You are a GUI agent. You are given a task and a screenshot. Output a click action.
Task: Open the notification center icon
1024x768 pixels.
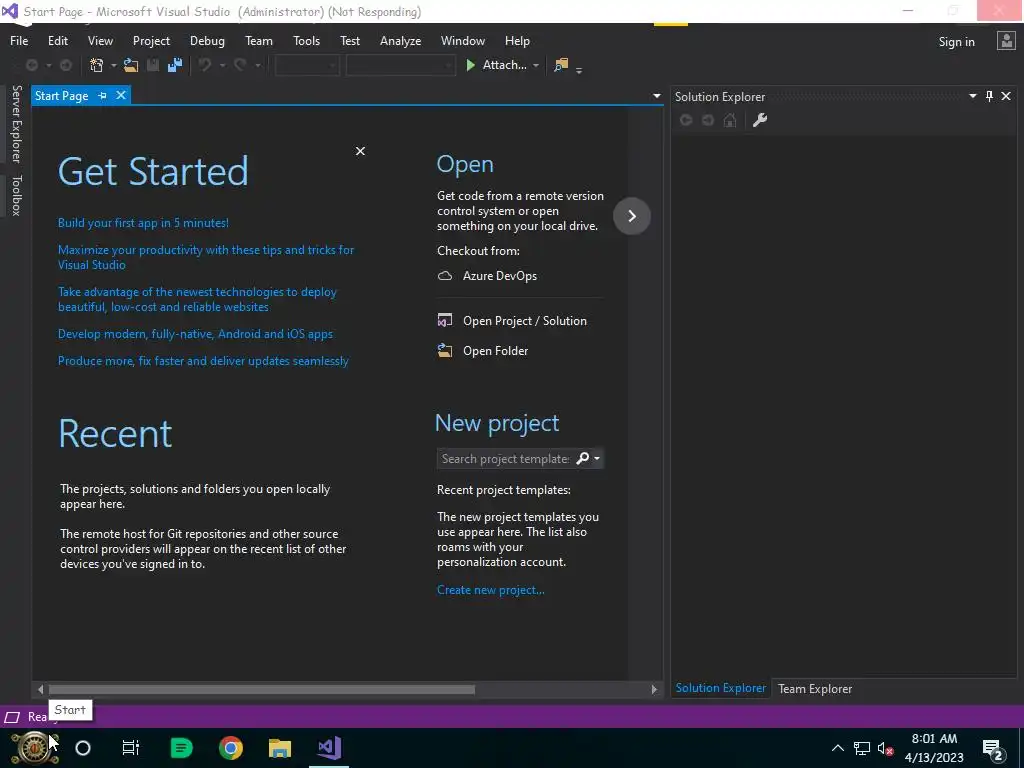point(993,750)
